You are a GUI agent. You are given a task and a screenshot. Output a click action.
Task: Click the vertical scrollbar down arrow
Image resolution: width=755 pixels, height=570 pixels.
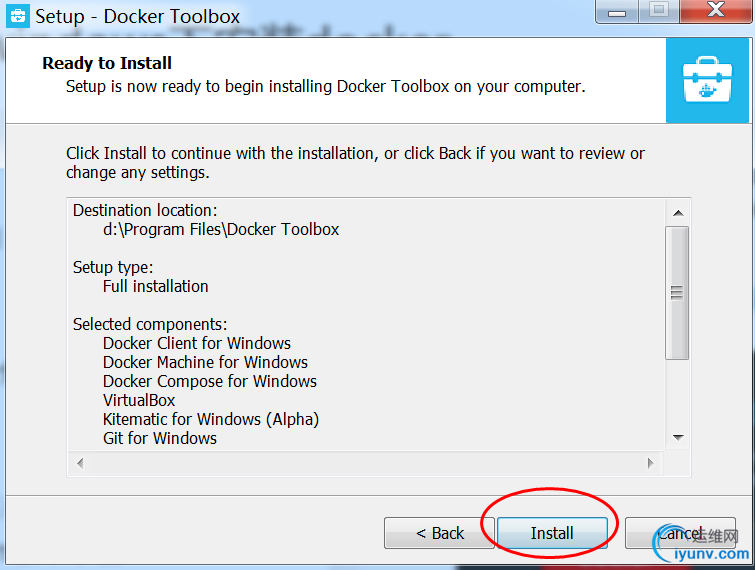tap(678, 438)
